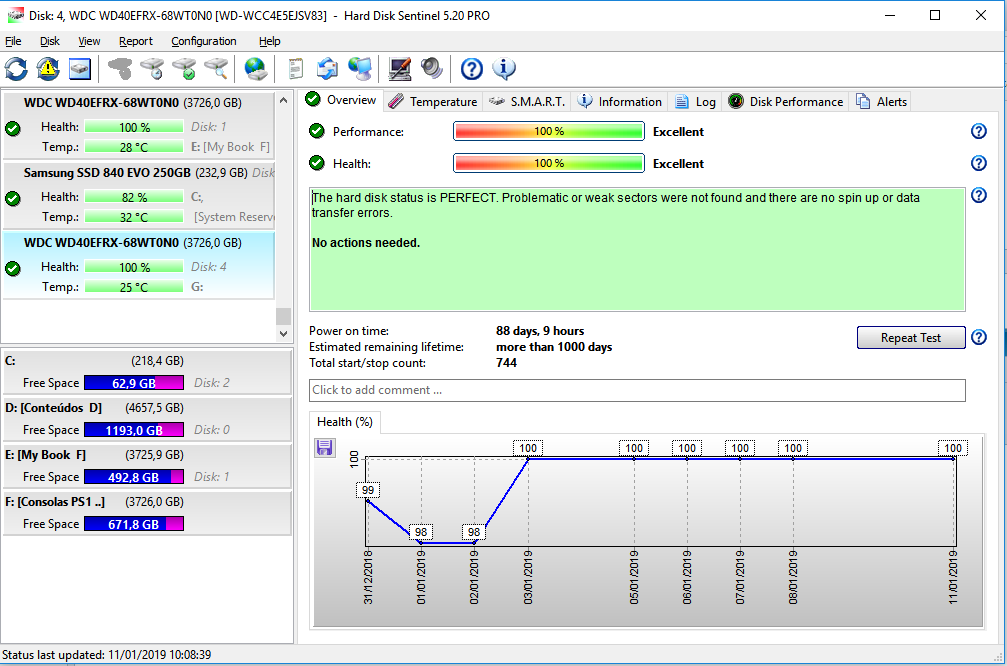Switch to the Disk Performance tab
Viewport: 1007px width, 666px height.
pyautogui.click(x=786, y=101)
